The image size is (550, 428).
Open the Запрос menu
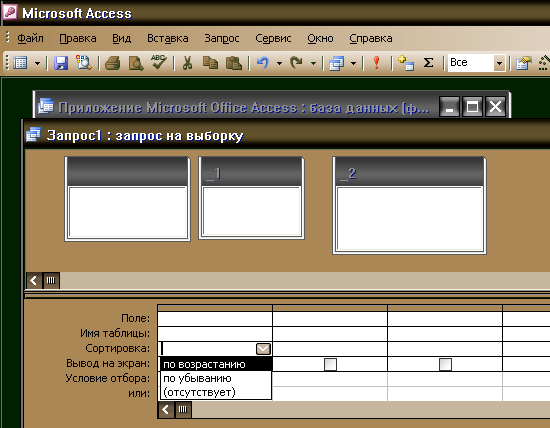coord(222,38)
